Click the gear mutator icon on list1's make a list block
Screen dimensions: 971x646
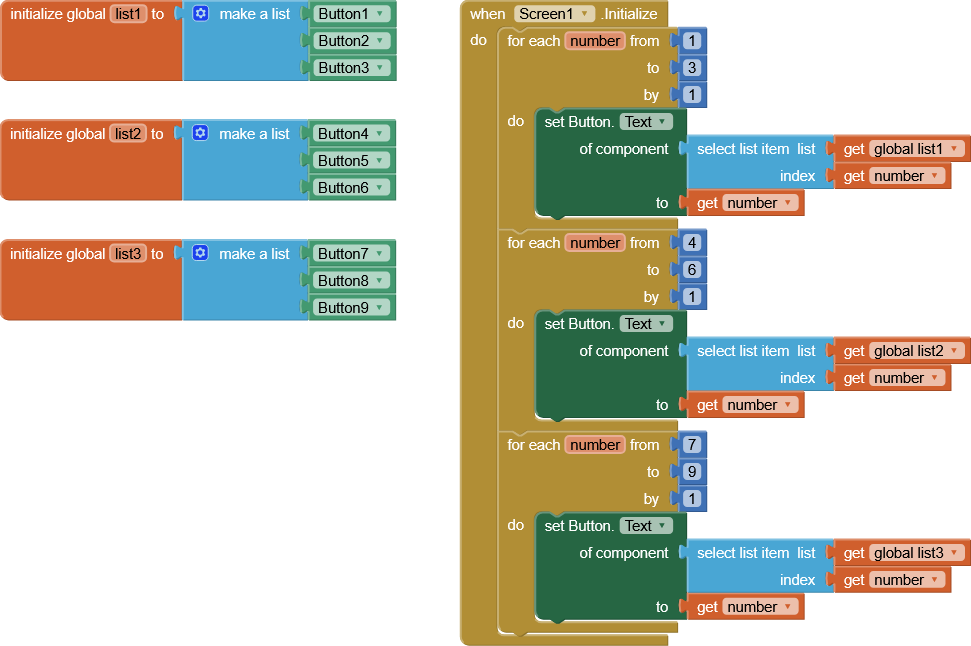tap(200, 14)
